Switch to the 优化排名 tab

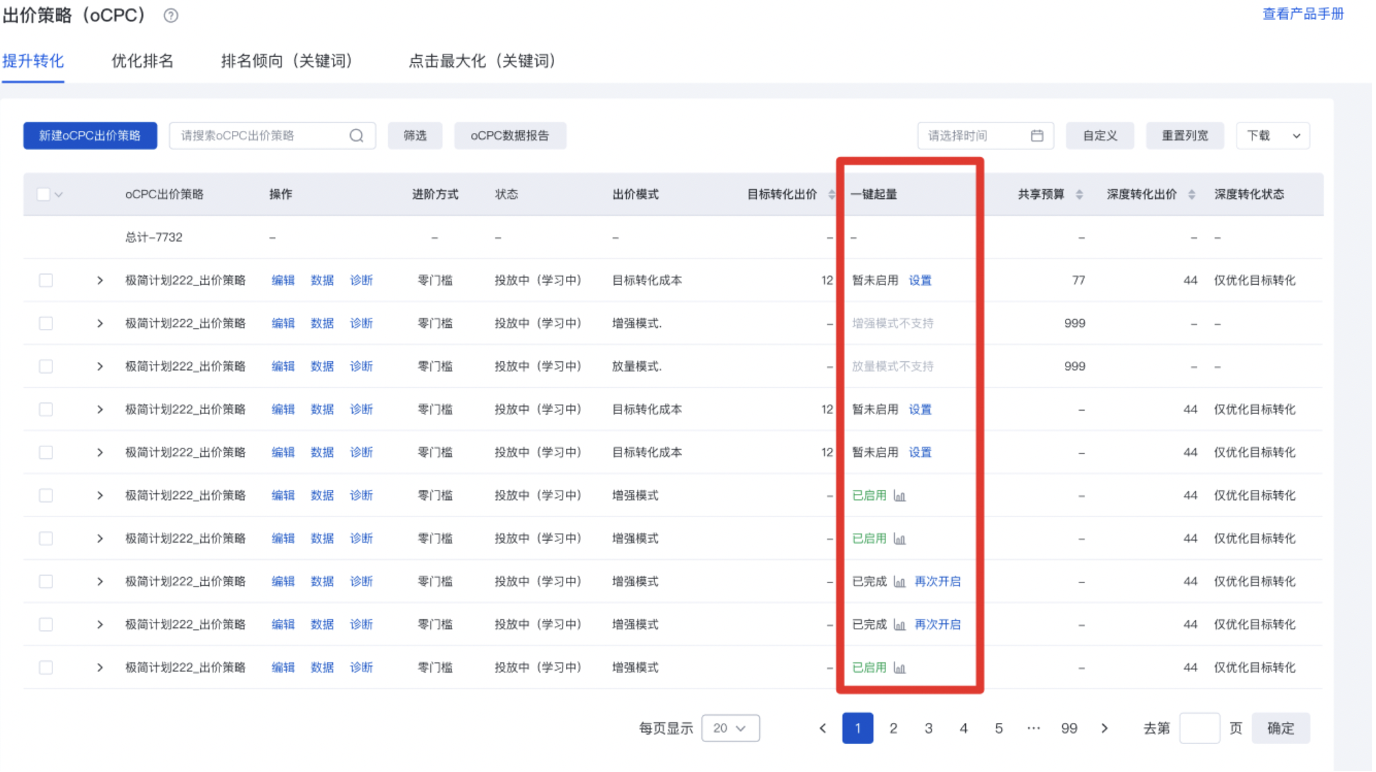click(142, 61)
